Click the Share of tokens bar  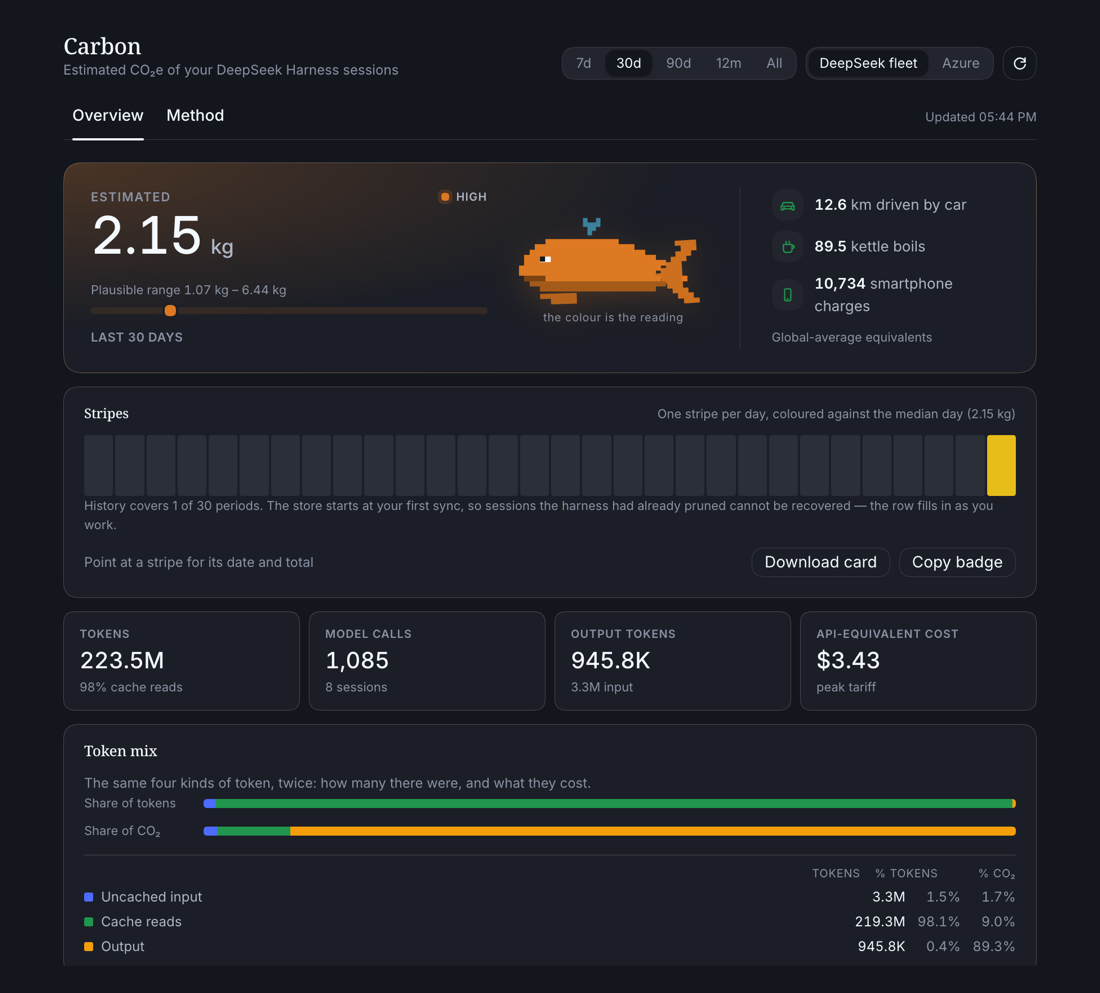click(610, 804)
